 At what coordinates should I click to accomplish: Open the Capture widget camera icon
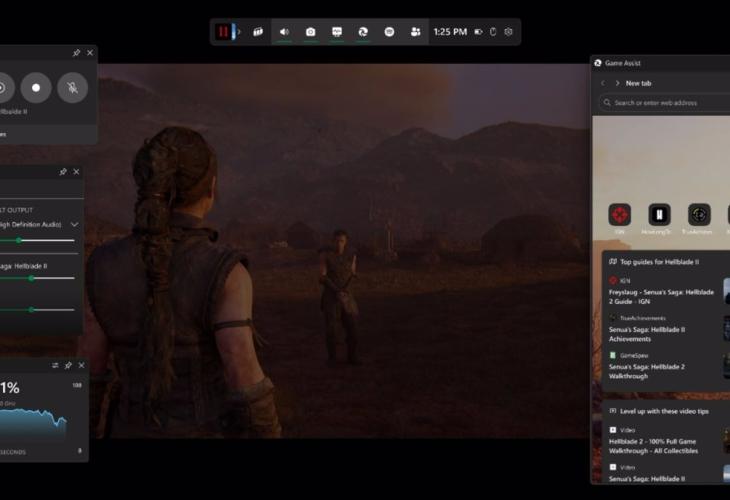(x=310, y=32)
